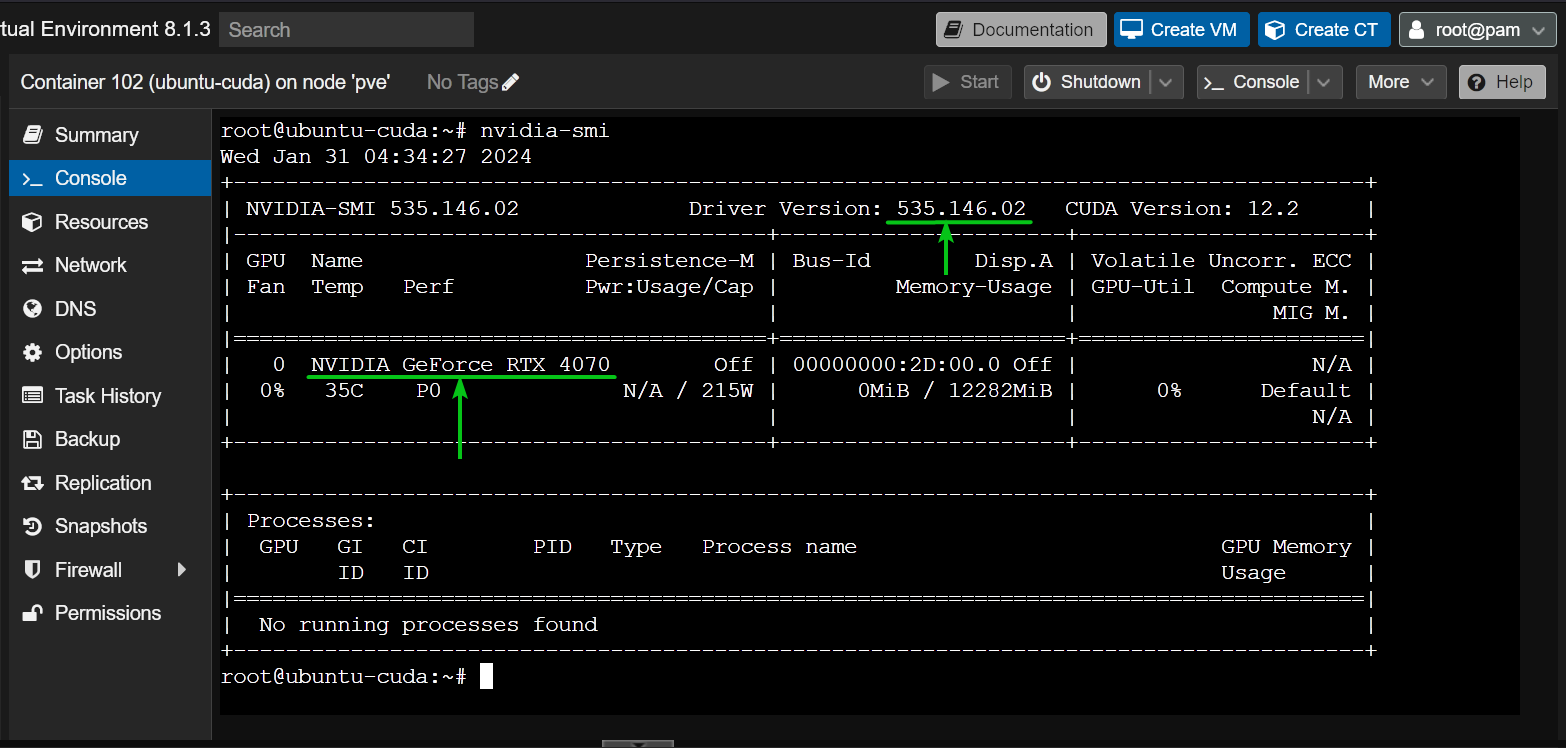Select the Console item in the sidebar
Viewport: 1566px width, 748px height.
[110, 178]
